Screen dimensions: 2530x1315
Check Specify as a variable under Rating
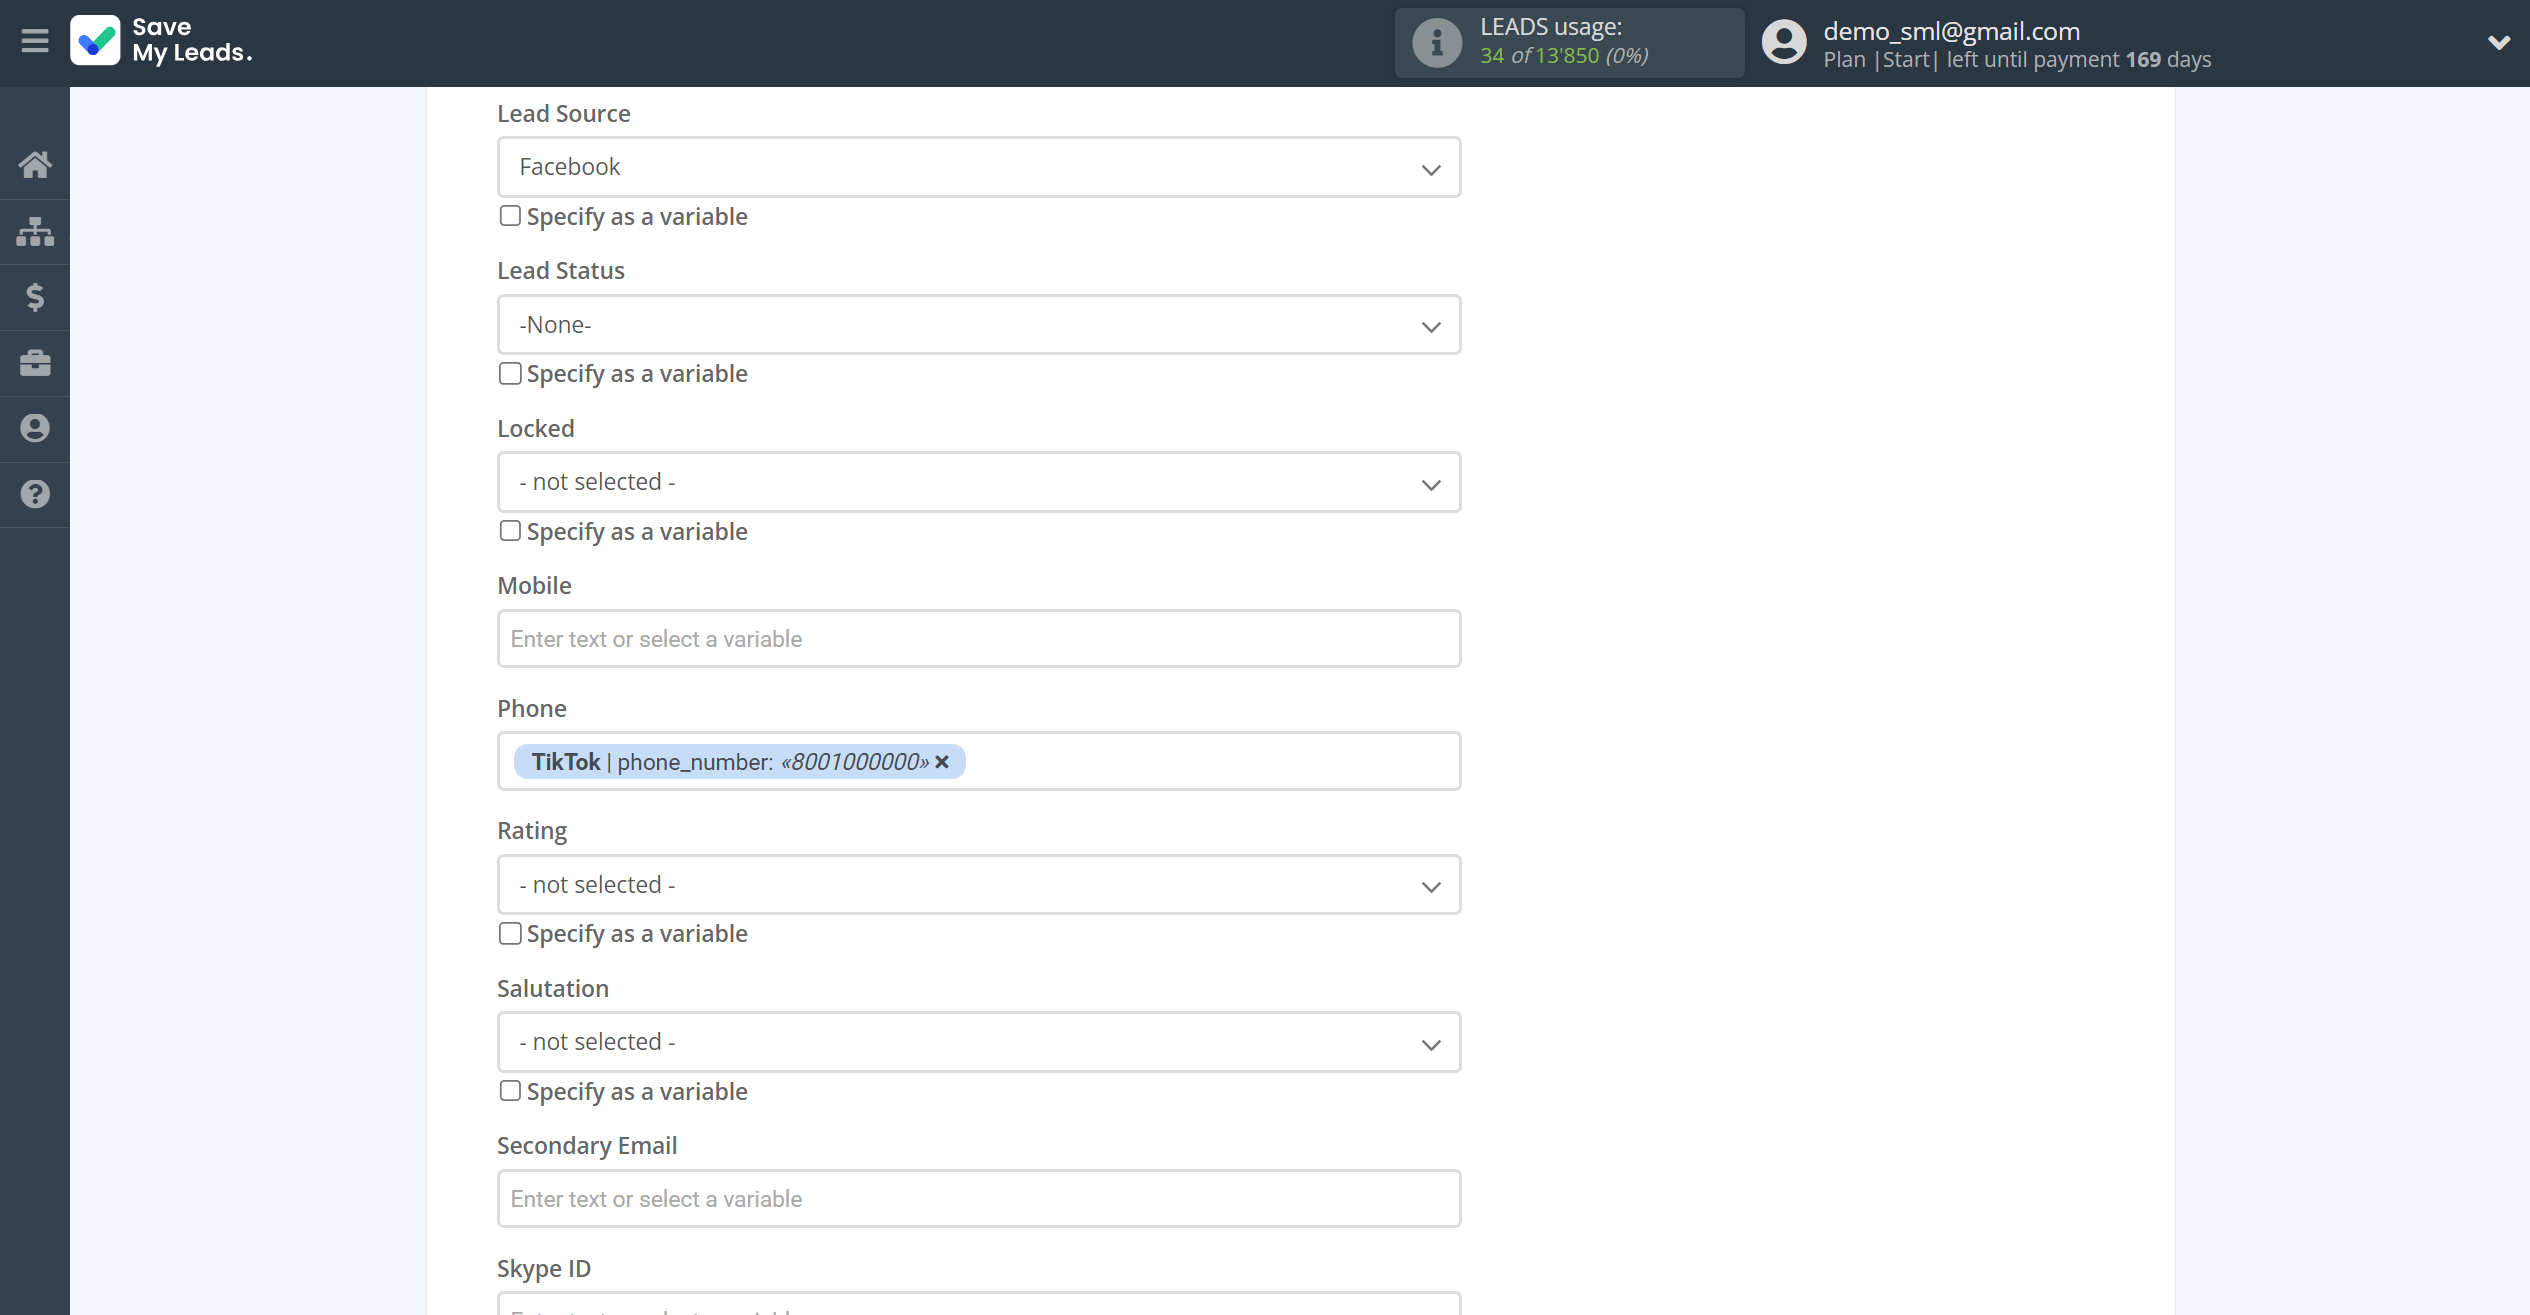tap(510, 933)
